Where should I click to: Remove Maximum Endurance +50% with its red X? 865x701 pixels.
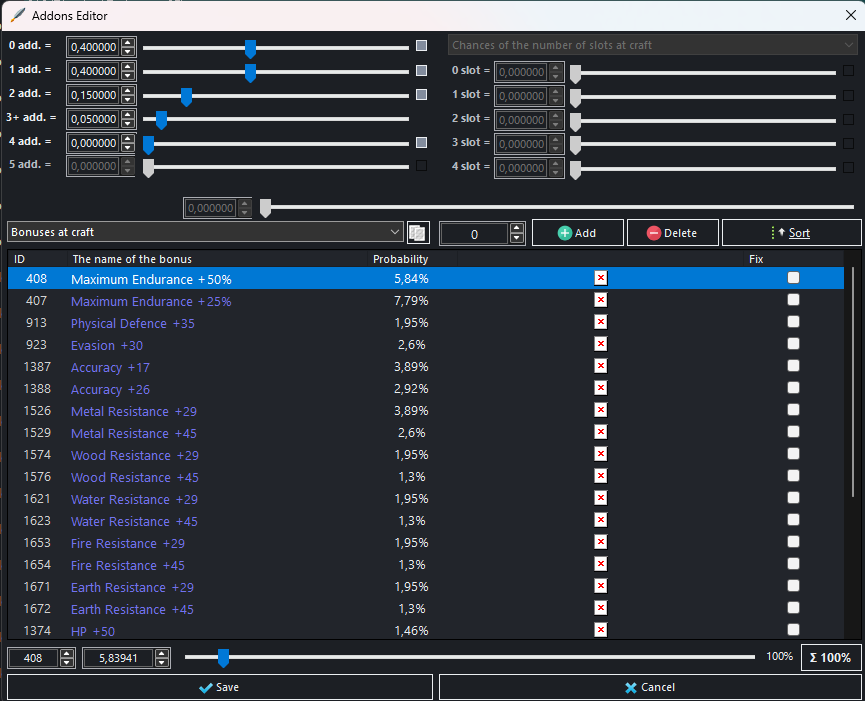[x=599, y=278]
